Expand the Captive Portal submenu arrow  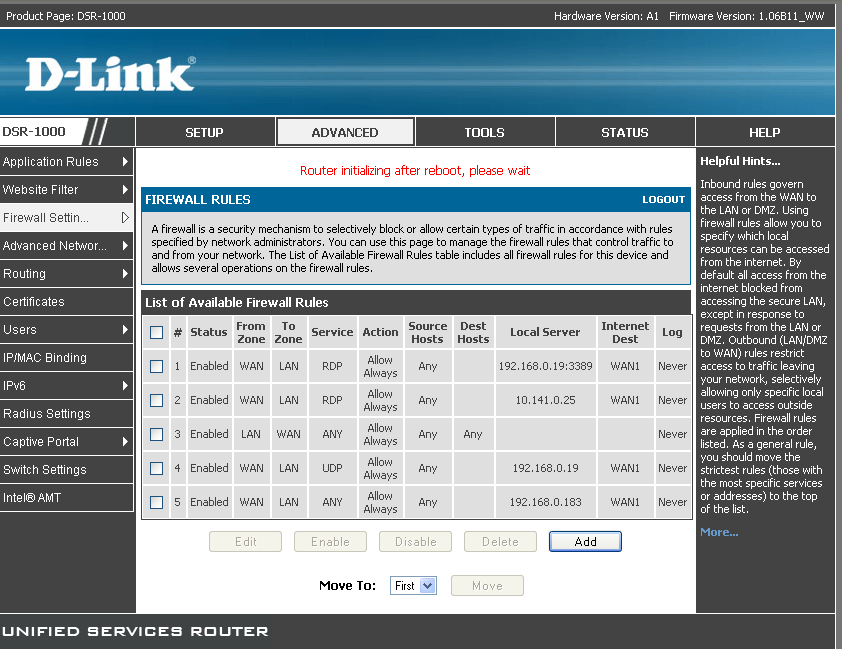tap(125, 441)
